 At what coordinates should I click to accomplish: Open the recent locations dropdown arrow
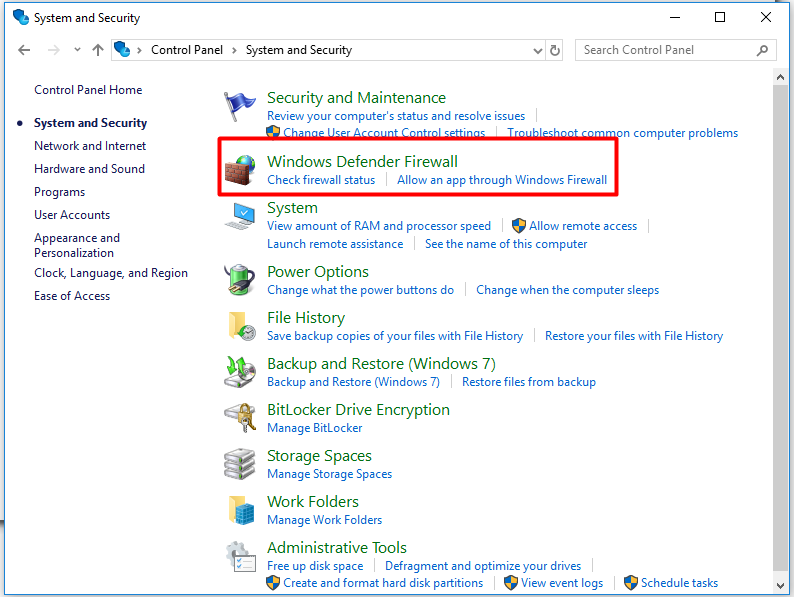77,50
